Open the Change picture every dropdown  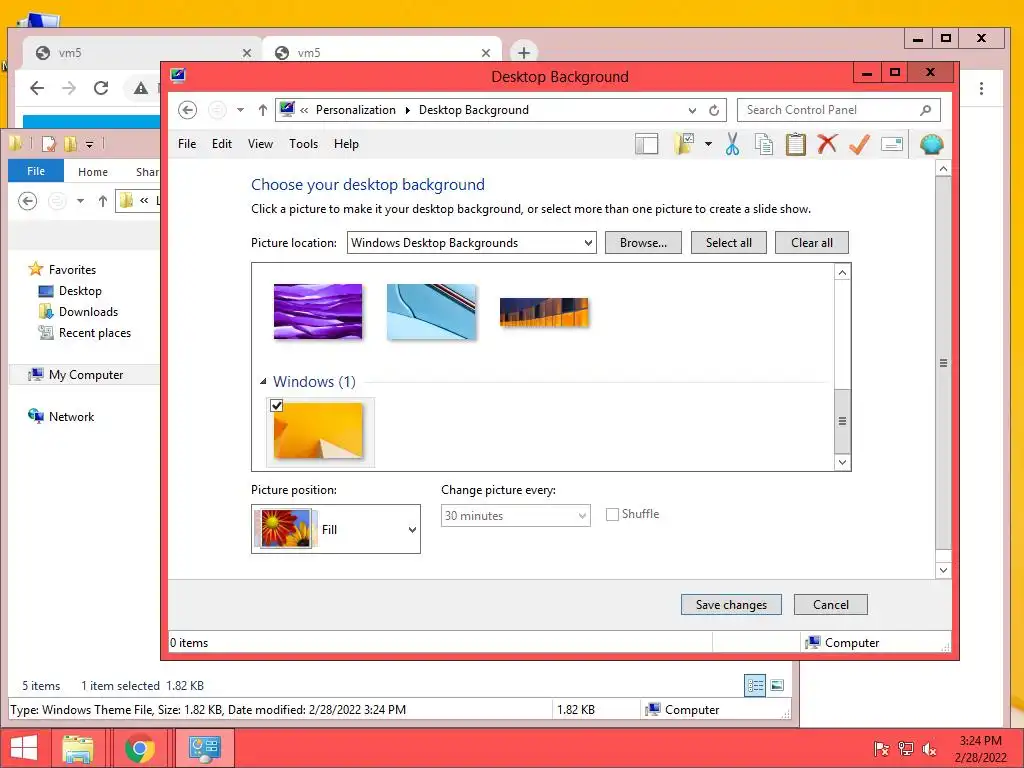tap(515, 515)
